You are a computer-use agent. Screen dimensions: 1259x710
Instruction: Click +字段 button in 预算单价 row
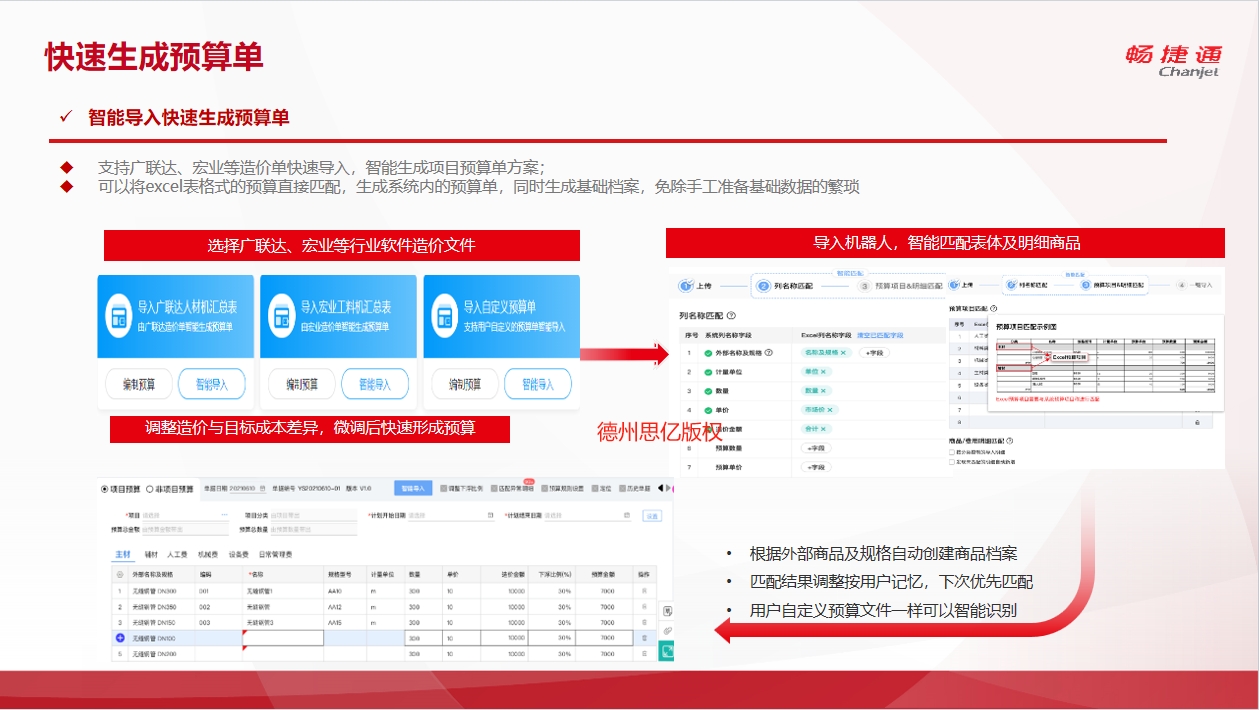click(816, 467)
